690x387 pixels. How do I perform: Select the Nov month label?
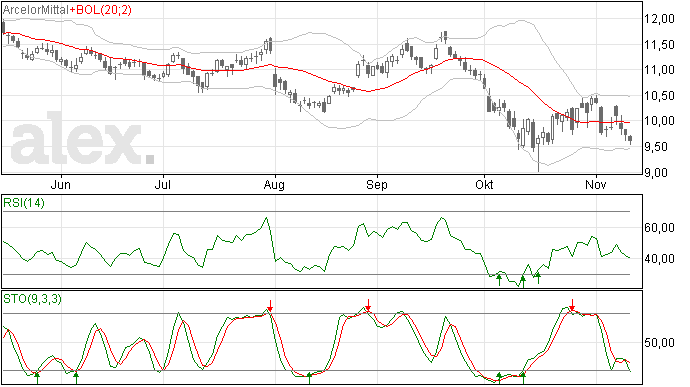[x=596, y=184]
